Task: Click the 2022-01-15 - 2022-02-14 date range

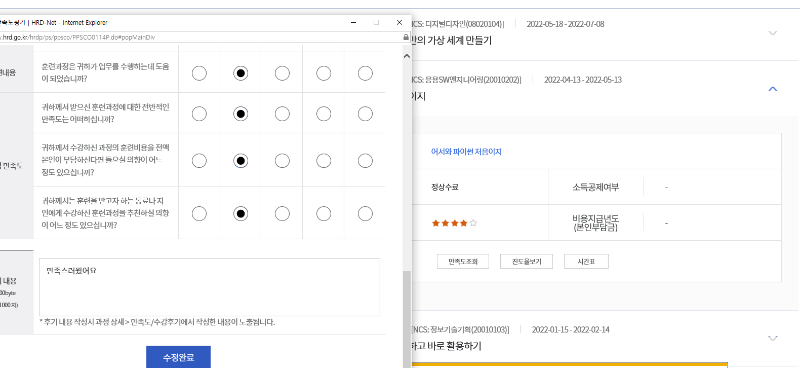Action: point(570,329)
